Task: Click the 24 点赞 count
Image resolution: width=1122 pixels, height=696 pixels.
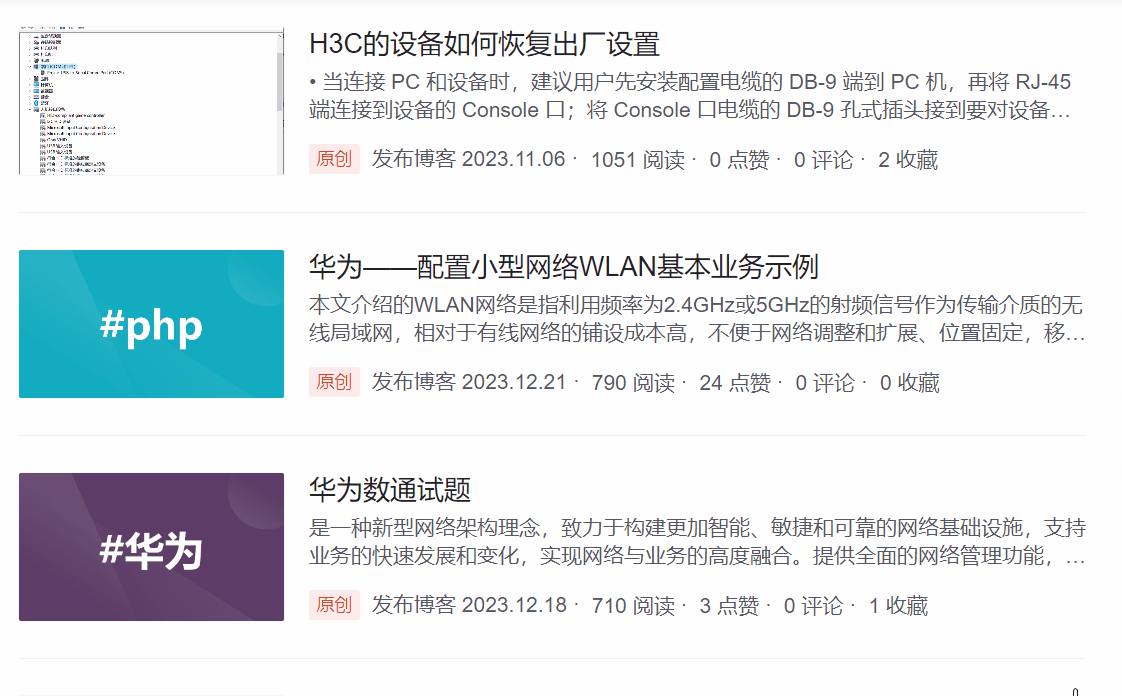Action: 735,383
